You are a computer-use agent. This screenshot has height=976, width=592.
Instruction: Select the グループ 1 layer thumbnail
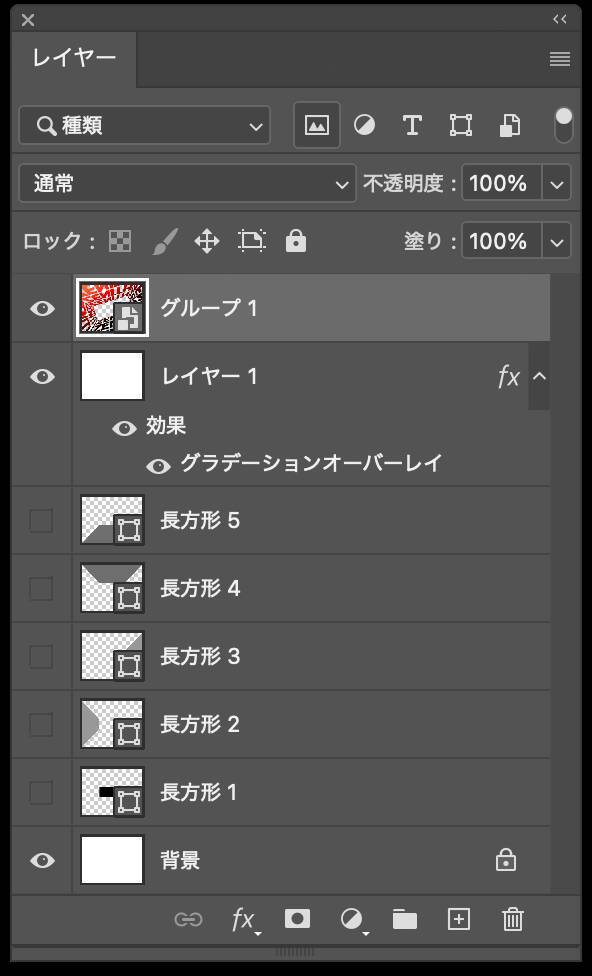click(x=112, y=308)
